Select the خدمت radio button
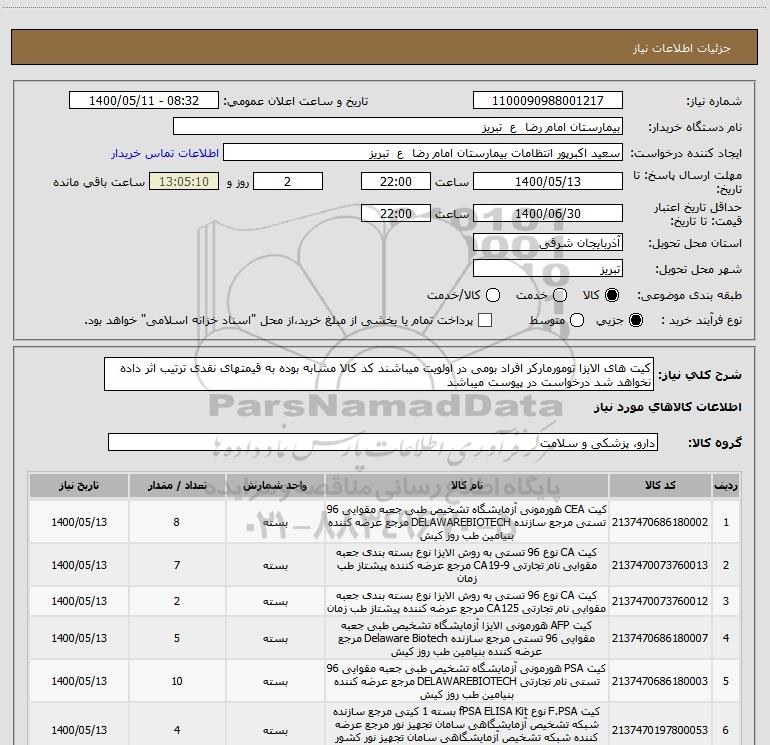770x745 pixels. 560,295
